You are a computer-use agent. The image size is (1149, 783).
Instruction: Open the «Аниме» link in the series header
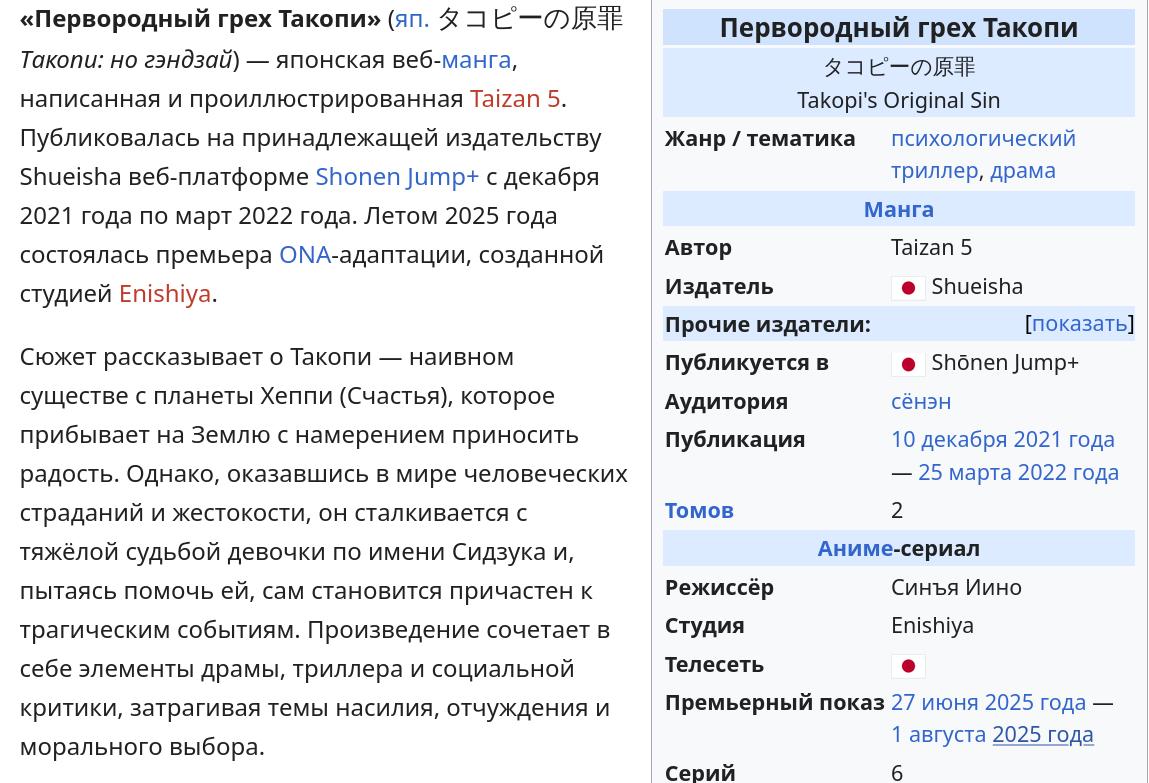click(855, 549)
